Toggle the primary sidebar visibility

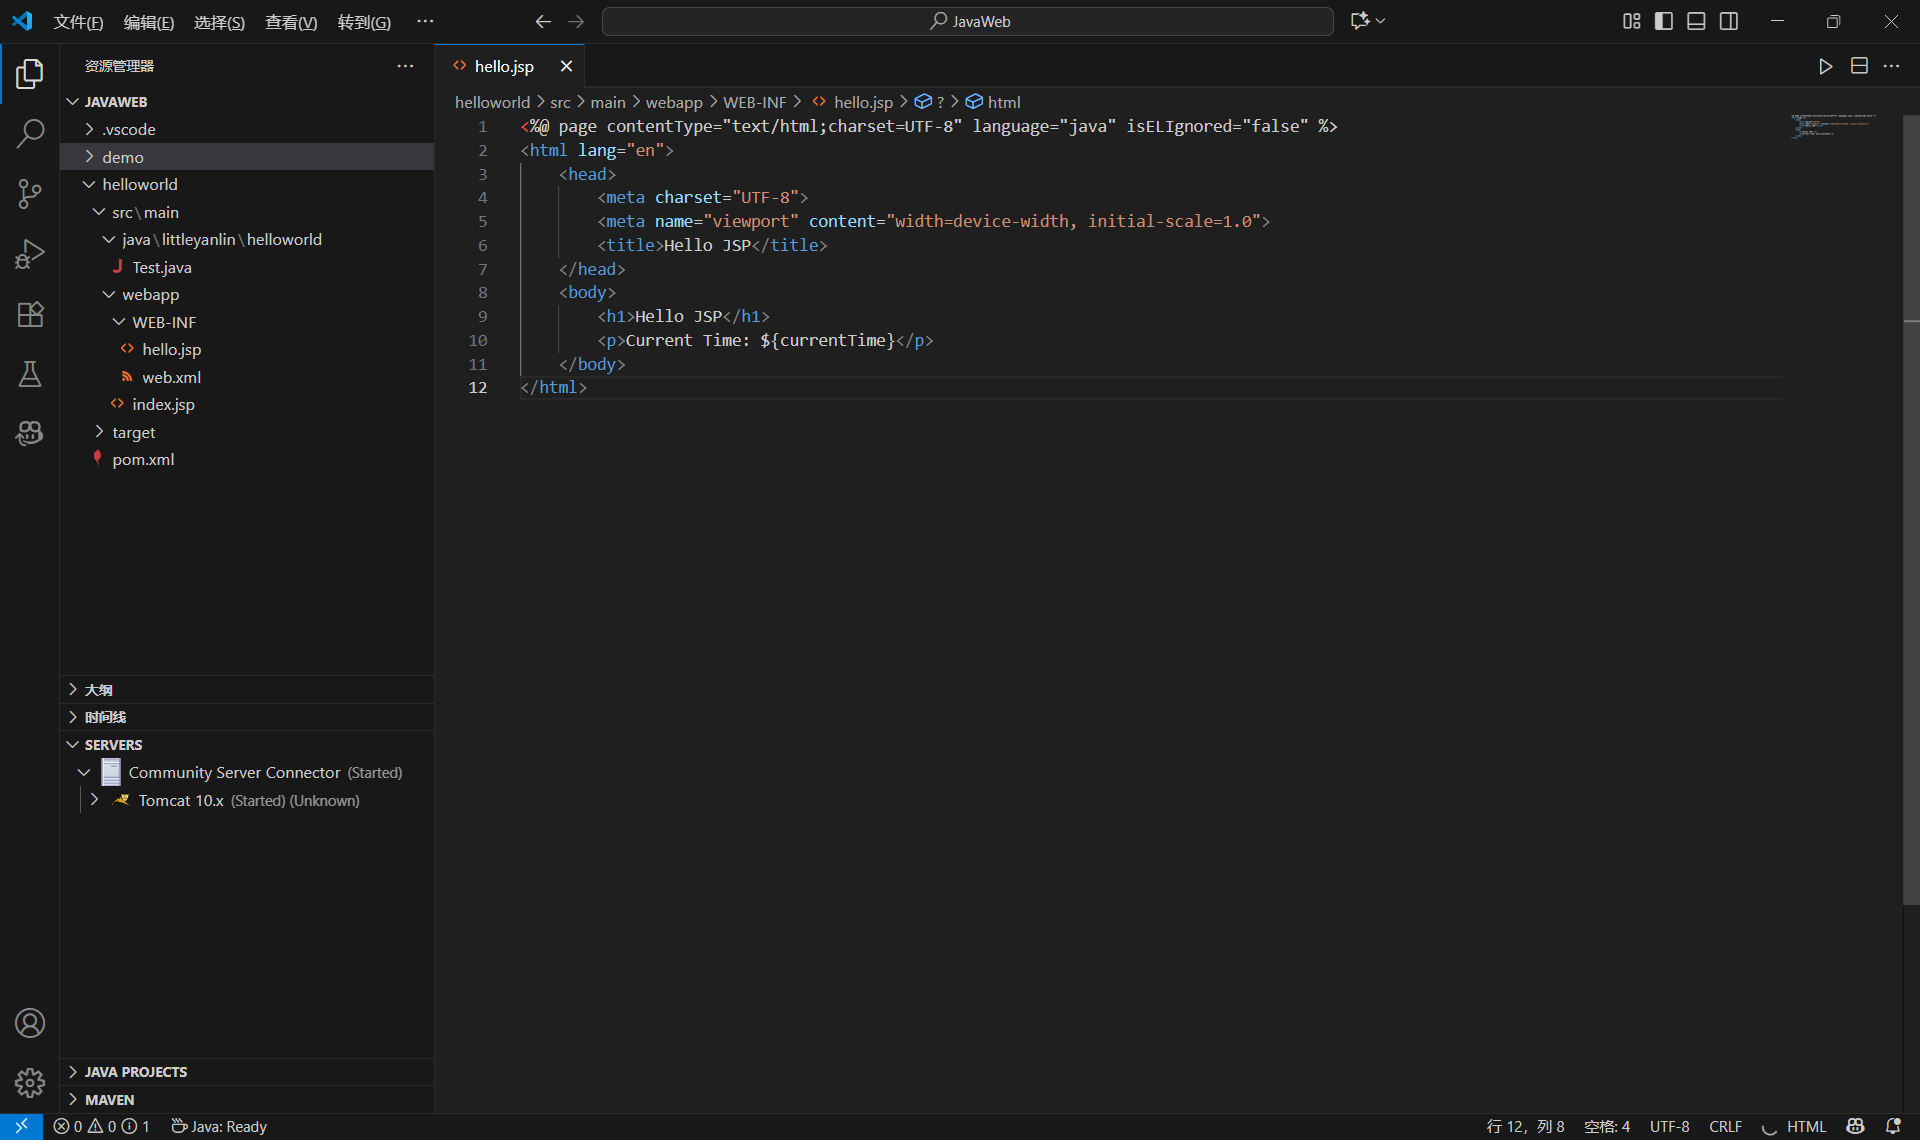pyautogui.click(x=1664, y=21)
